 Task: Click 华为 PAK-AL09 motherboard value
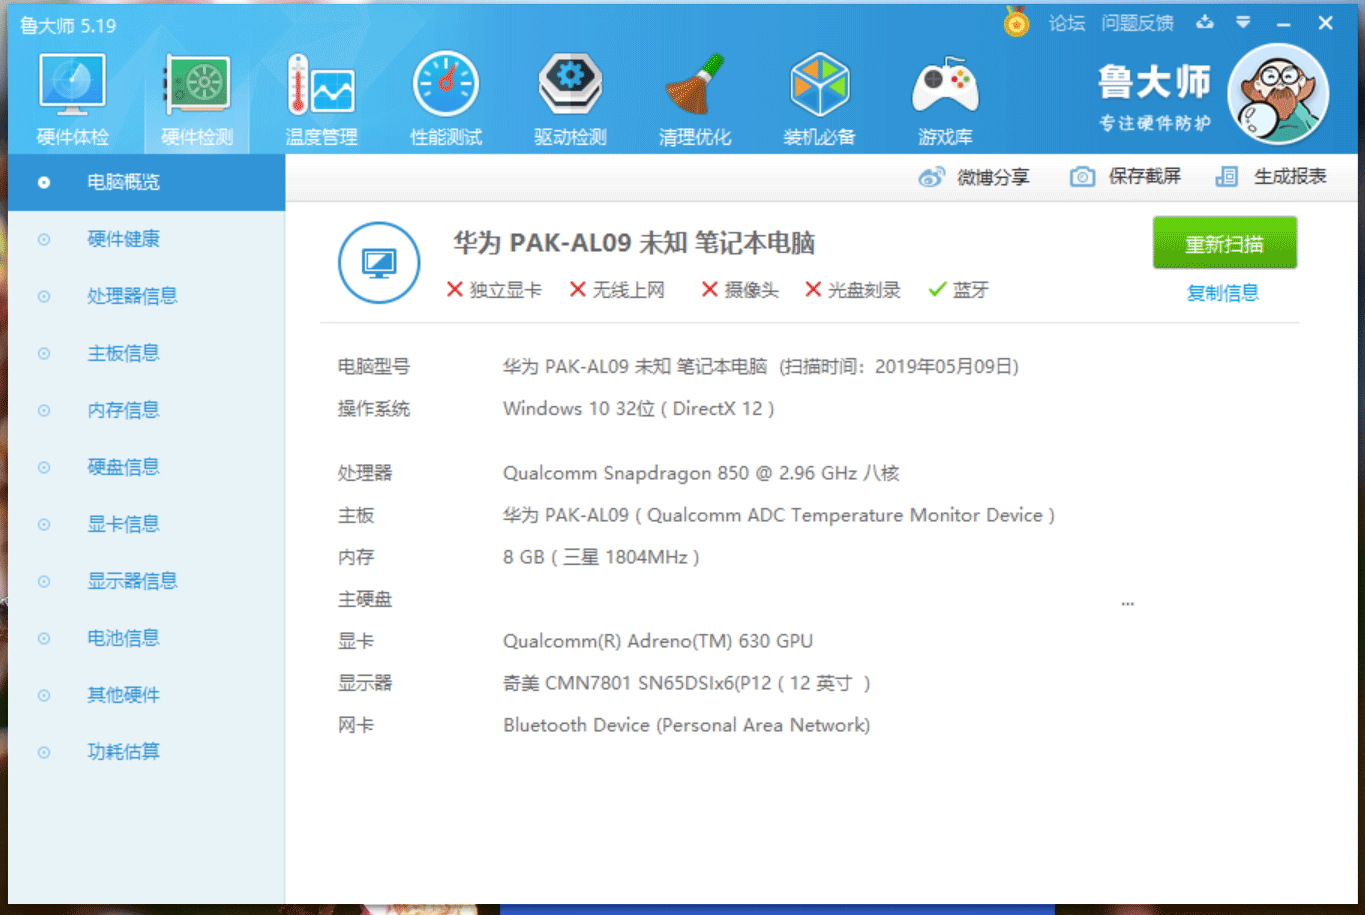point(779,515)
